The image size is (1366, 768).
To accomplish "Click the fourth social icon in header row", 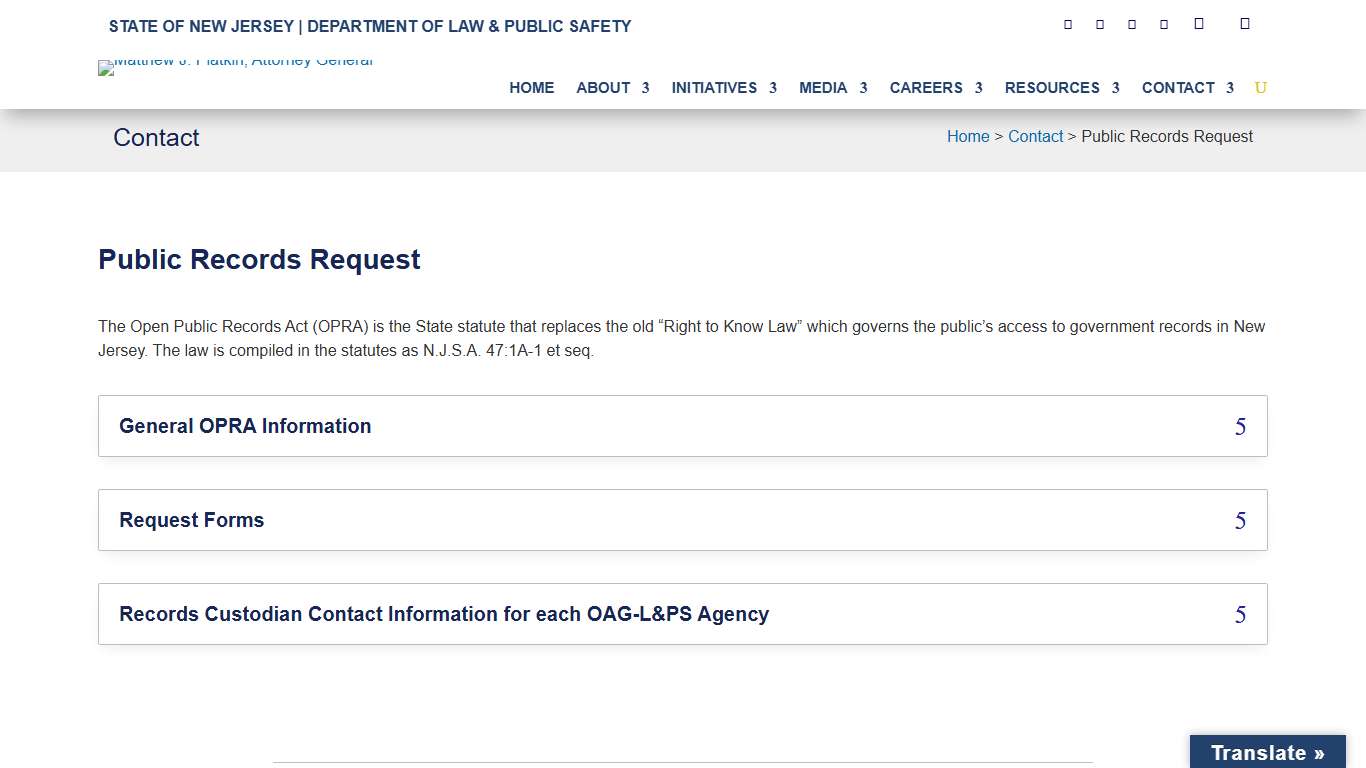I will [1163, 23].
